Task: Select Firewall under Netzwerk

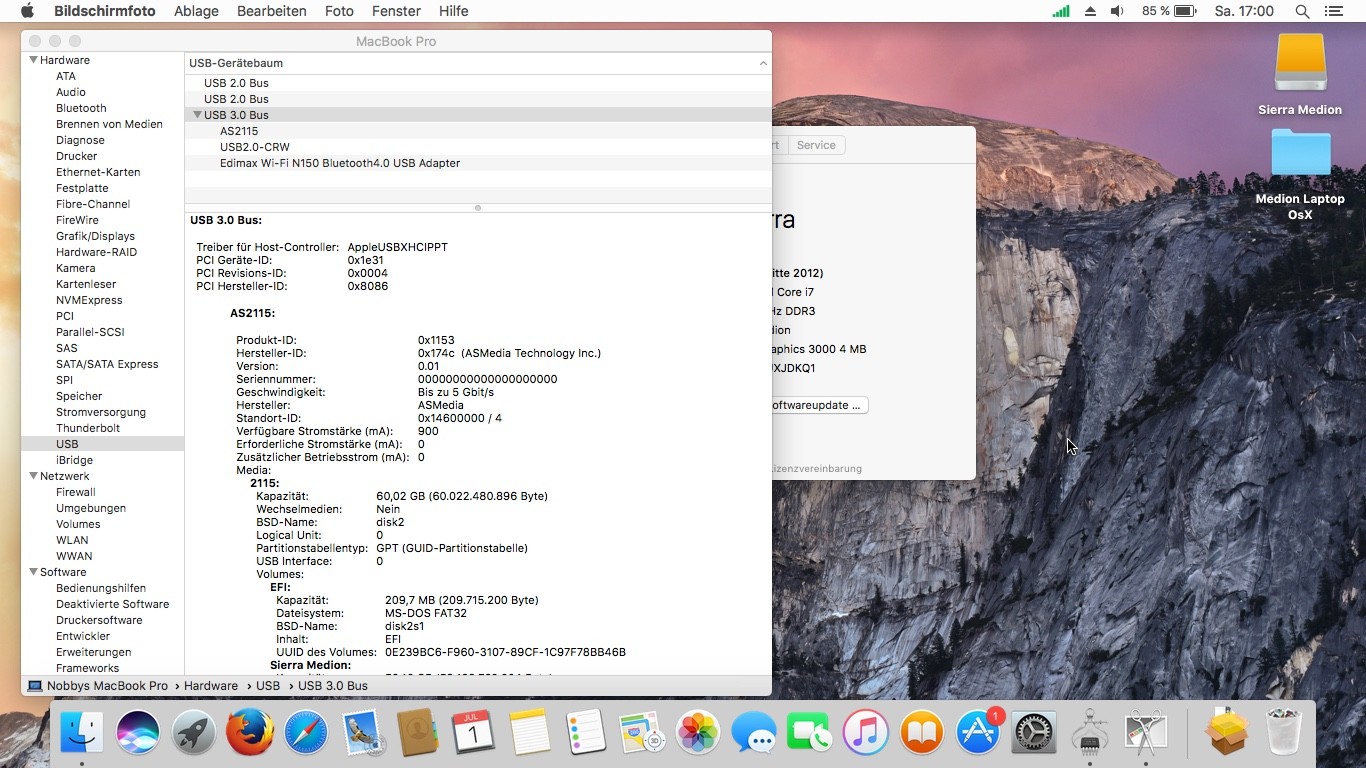Action: (x=76, y=492)
